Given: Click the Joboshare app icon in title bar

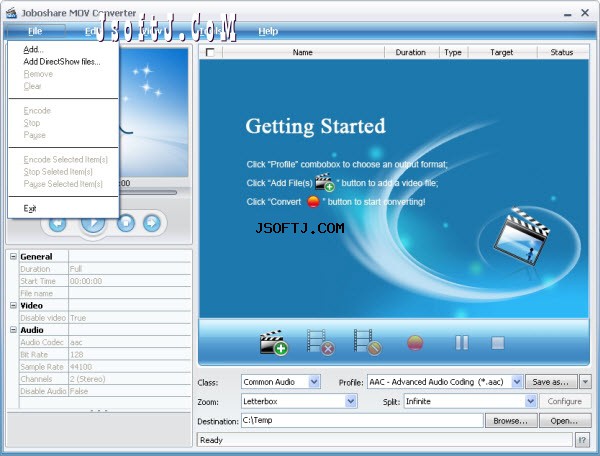Looking at the screenshot, I should pos(11,13).
